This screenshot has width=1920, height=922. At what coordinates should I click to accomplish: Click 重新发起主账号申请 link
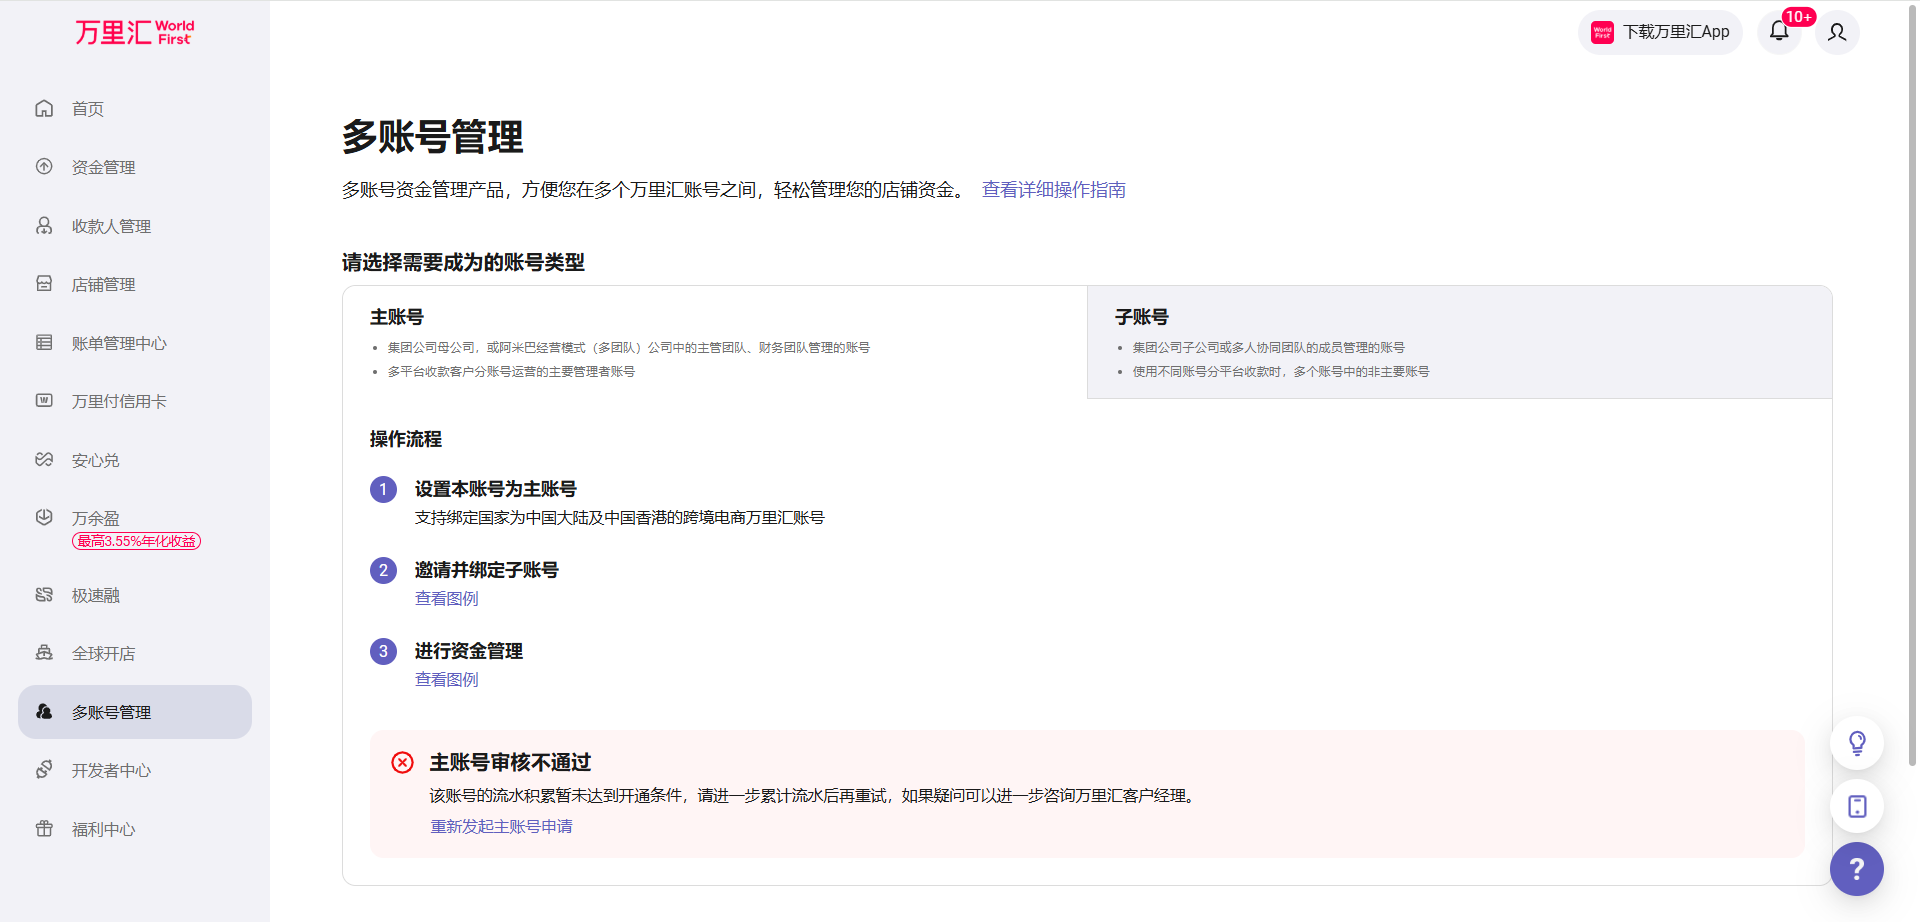point(501,827)
